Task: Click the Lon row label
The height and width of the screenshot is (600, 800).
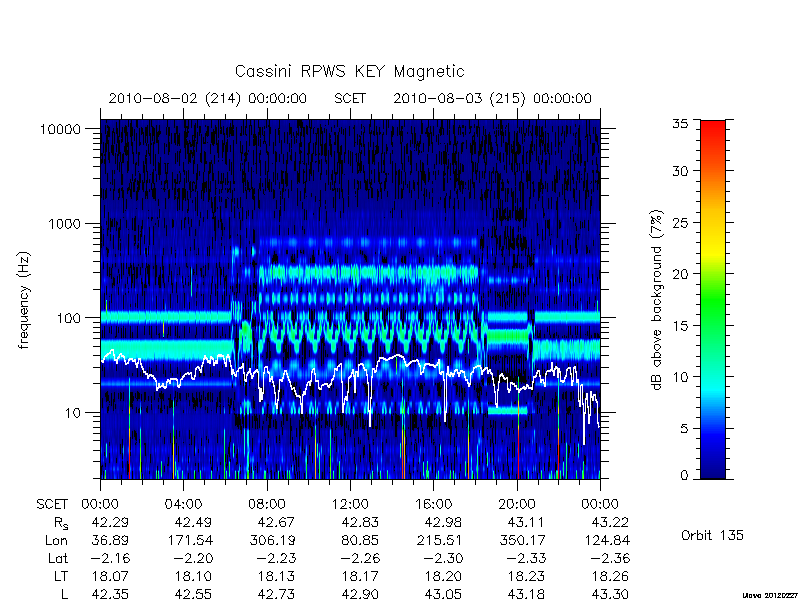Action: (x=56, y=540)
